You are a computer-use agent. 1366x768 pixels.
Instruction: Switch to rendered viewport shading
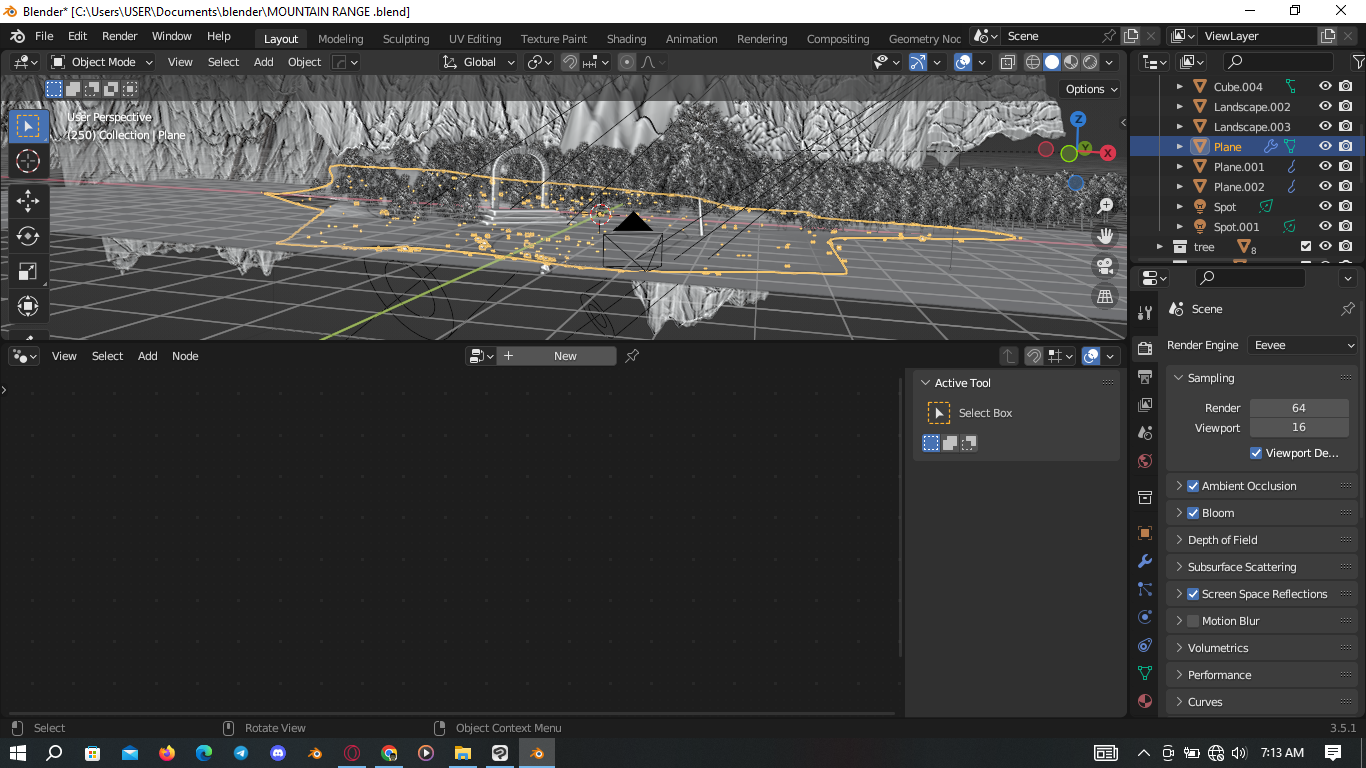[1090, 62]
